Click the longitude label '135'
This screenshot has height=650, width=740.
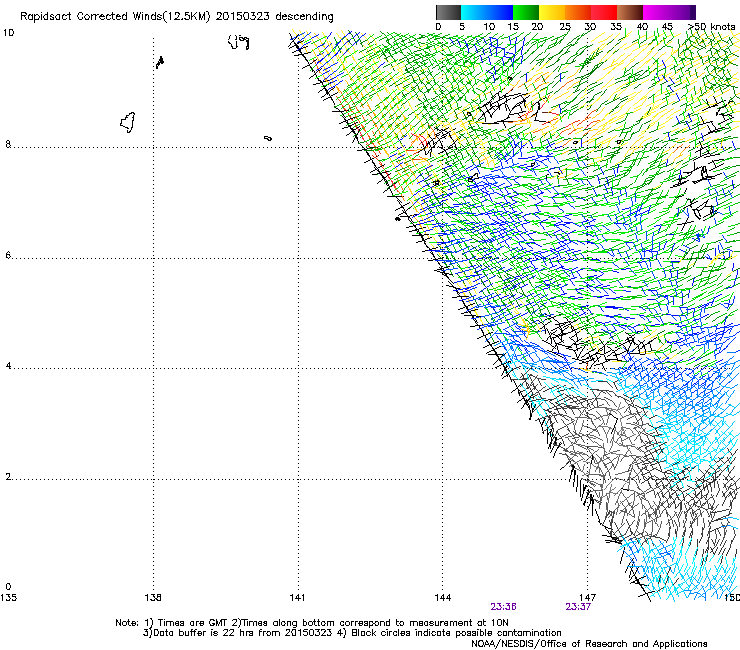coord(8,598)
